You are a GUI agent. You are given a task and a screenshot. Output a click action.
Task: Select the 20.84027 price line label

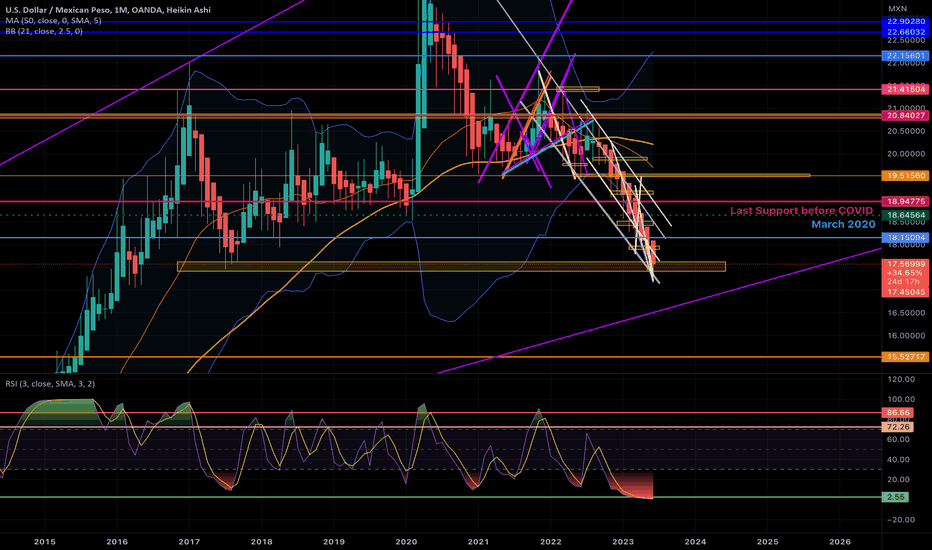pyautogui.click(x=906, y=115)
